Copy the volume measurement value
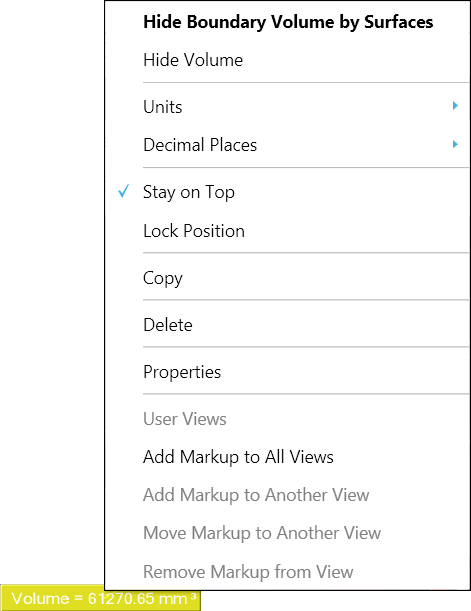The width and height of the screenshot is (471, 611). click(x=287, y=278)
